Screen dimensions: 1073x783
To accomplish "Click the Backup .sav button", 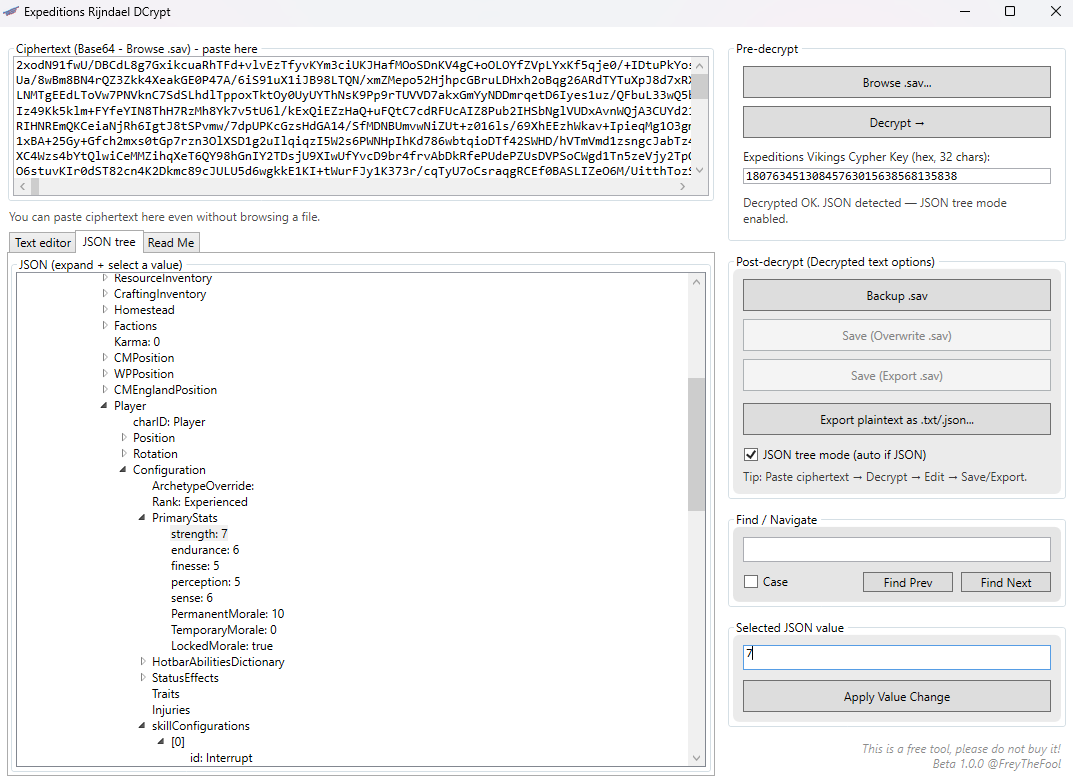I will 896,296.
